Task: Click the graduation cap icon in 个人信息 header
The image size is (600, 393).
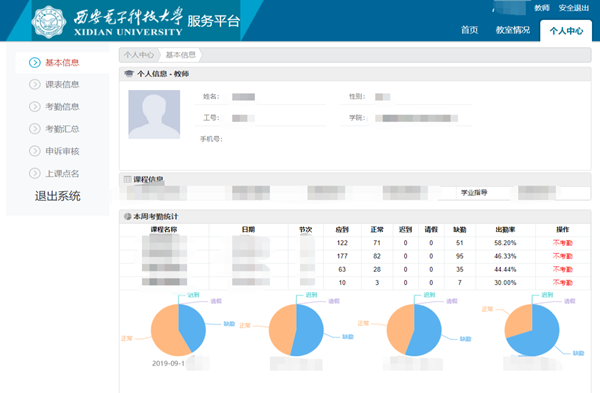Action: [129, 73]
